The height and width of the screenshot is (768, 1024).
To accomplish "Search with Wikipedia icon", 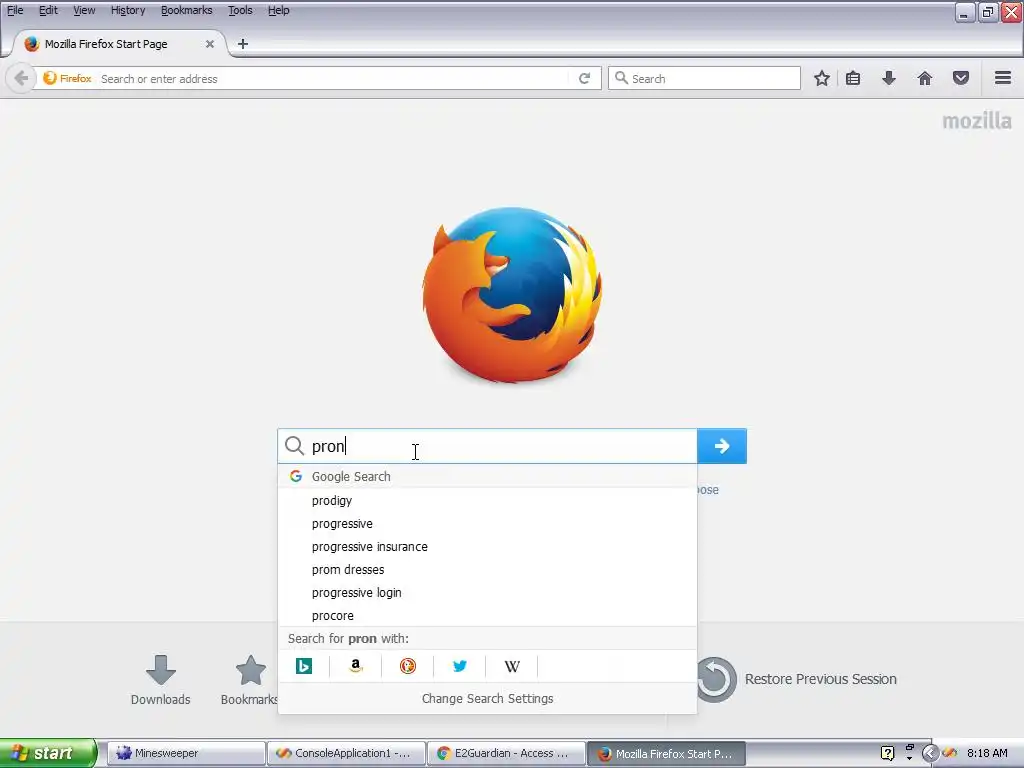I will pyautogui.click(x=512, y=666).
